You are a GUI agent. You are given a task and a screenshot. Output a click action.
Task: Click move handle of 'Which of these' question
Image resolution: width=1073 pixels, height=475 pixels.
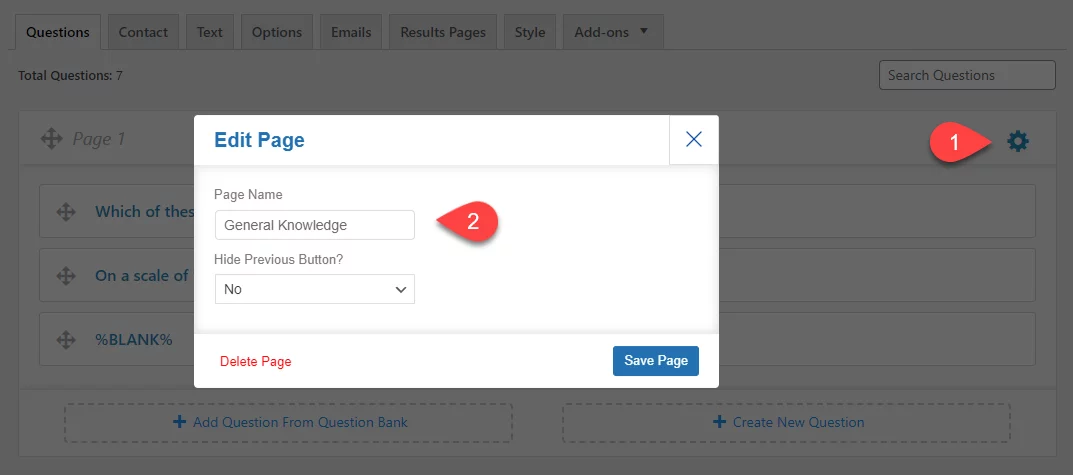coord(66,211)
